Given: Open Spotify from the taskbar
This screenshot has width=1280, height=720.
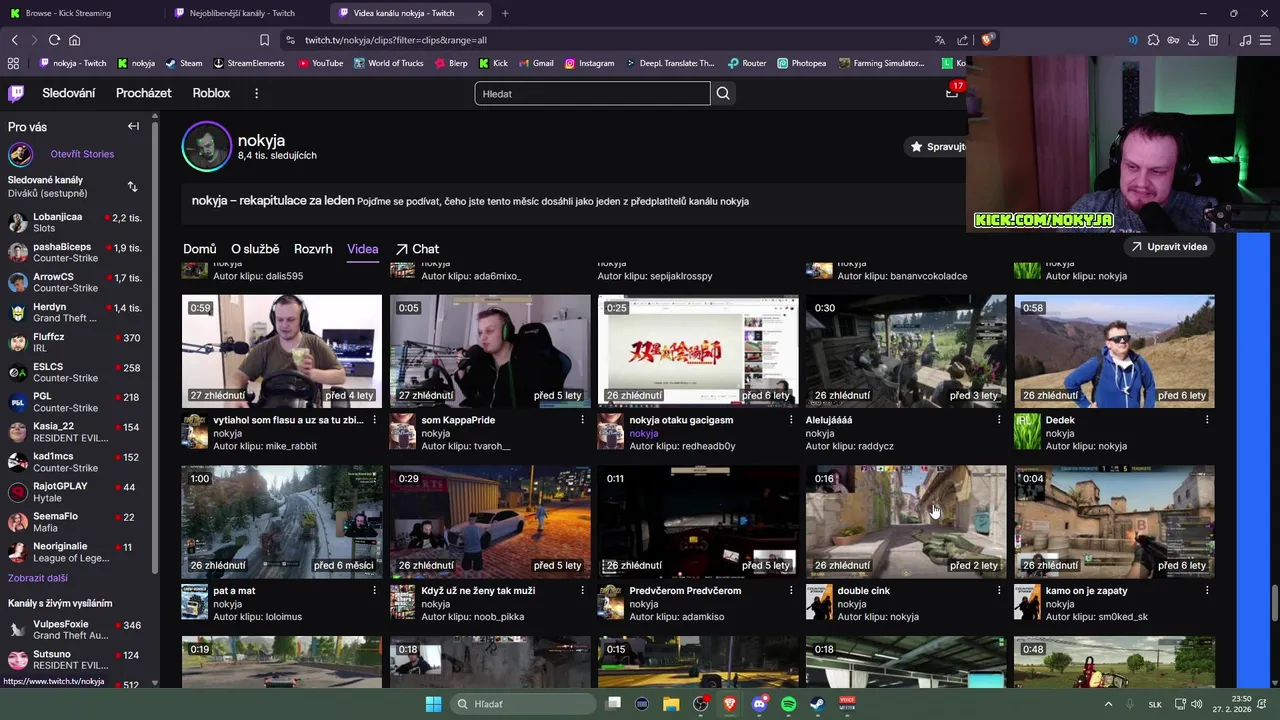Looking at the screenshot, I should click(x=788, y=704).
